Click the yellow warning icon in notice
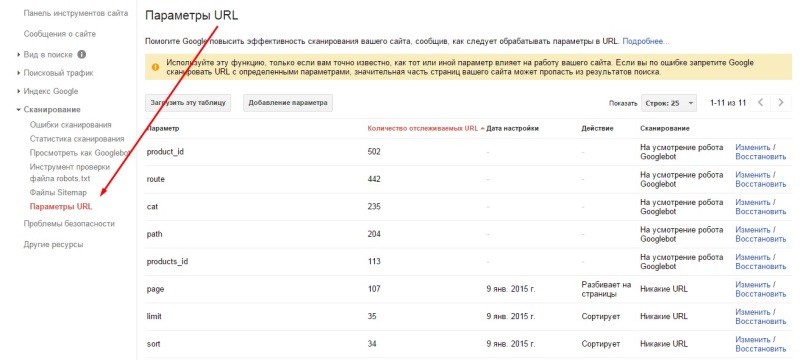800x360 pixels. [155, 67]
